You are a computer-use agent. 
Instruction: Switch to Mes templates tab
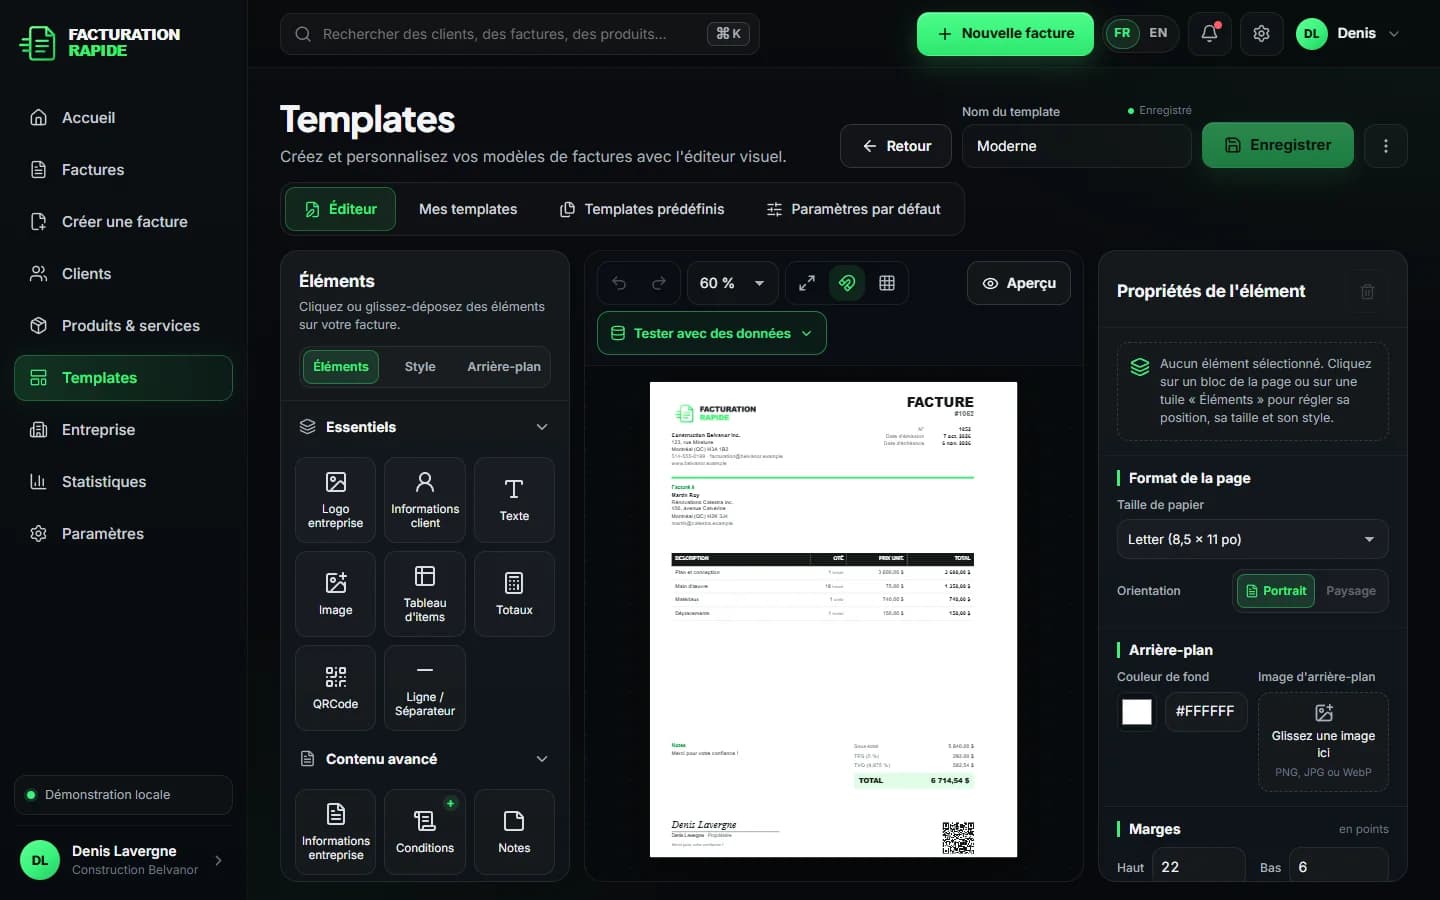click(x=468, y=209)
